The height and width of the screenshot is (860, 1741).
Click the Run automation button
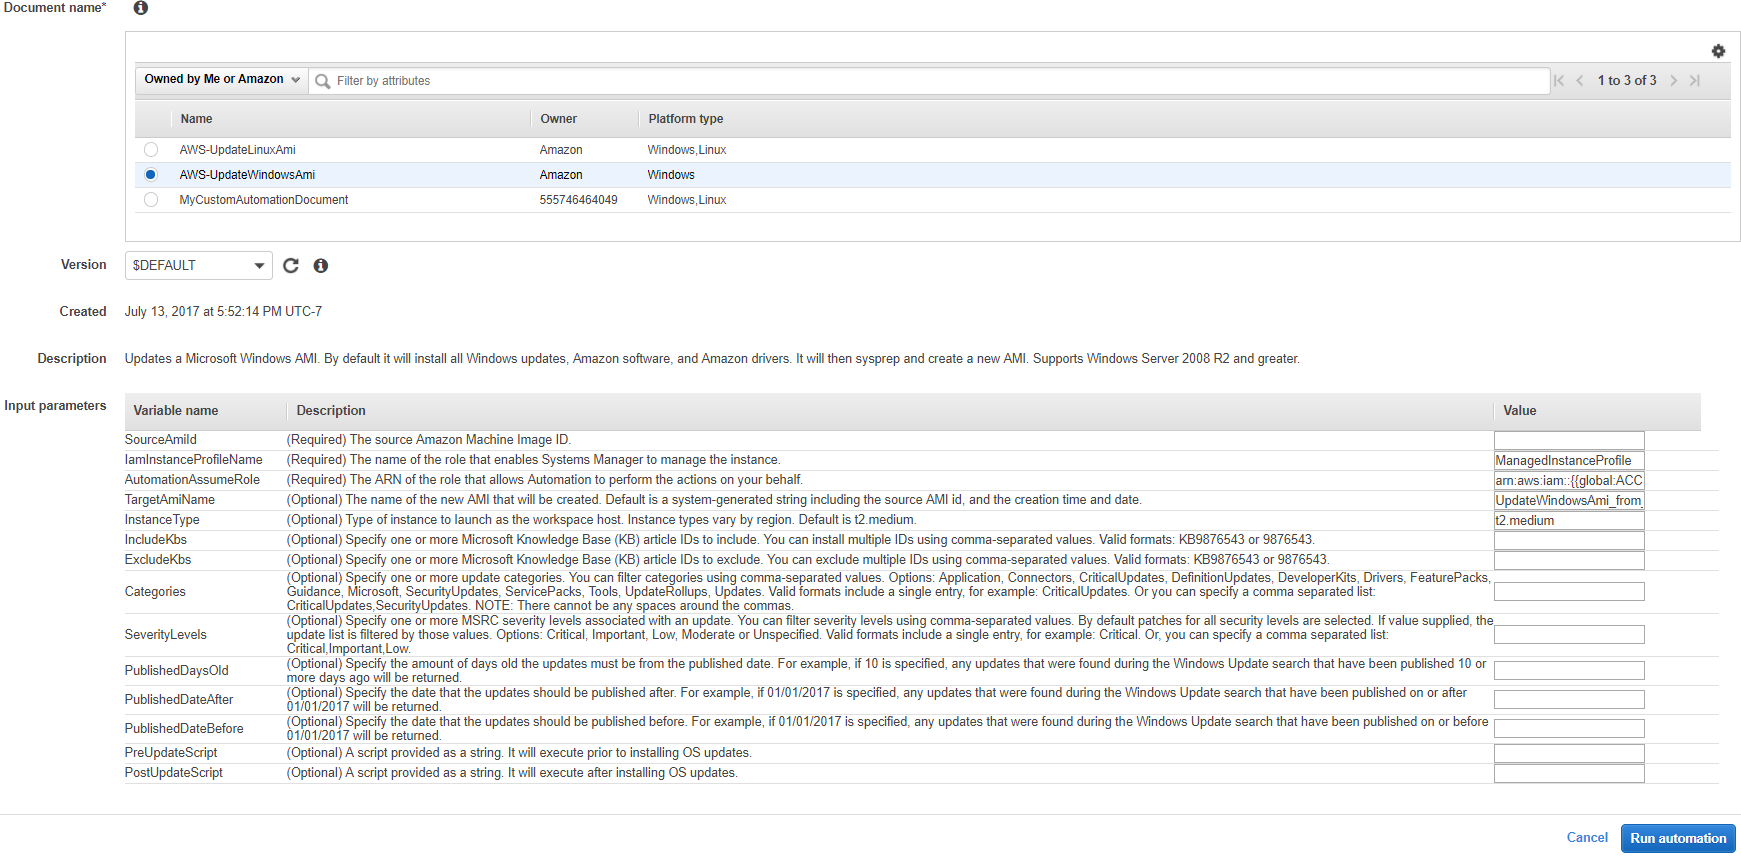click(1678, 838)
